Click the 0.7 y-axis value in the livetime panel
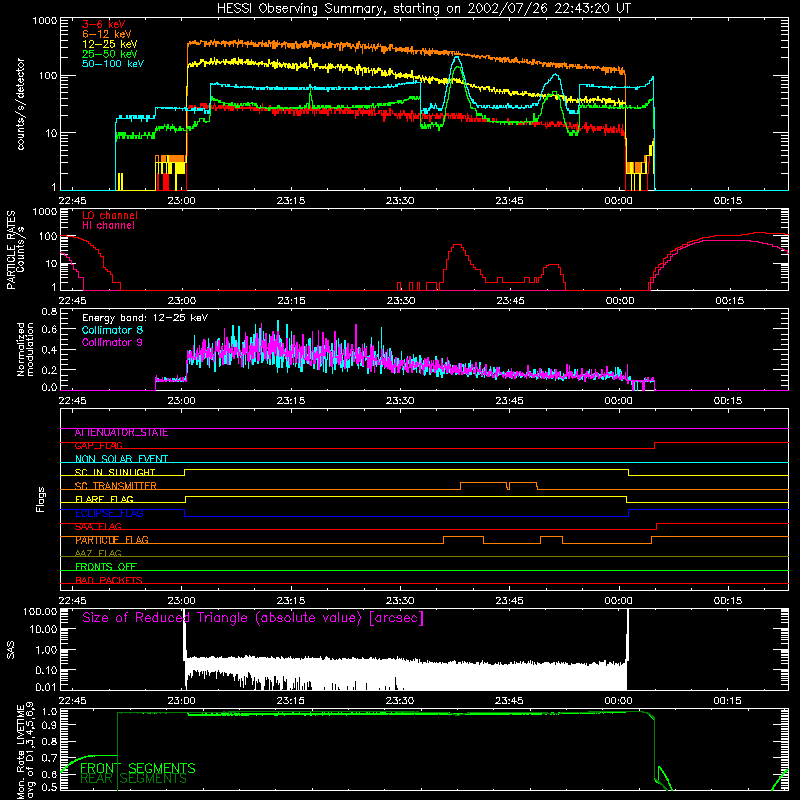This screenshot has width=800, height=800. [49, 758]
